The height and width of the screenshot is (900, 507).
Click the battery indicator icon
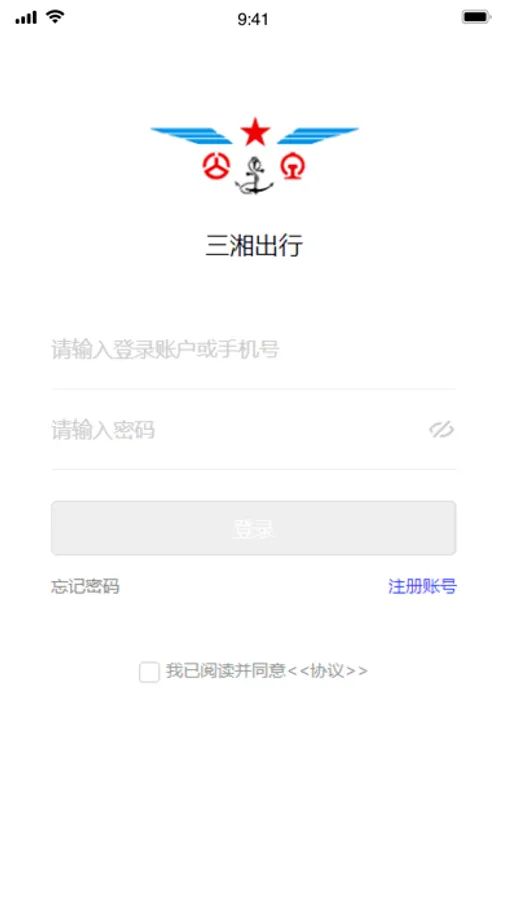click(x=477, y=17)
